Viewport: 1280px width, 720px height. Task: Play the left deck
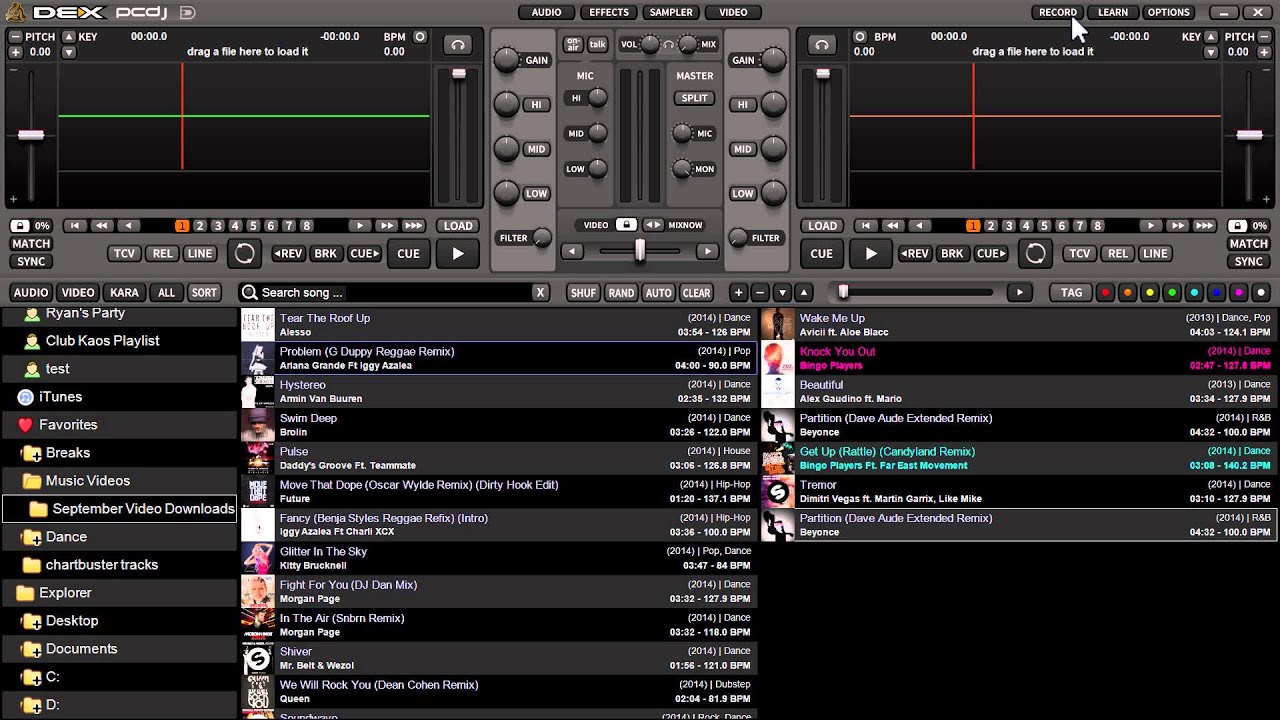point(458,254)
